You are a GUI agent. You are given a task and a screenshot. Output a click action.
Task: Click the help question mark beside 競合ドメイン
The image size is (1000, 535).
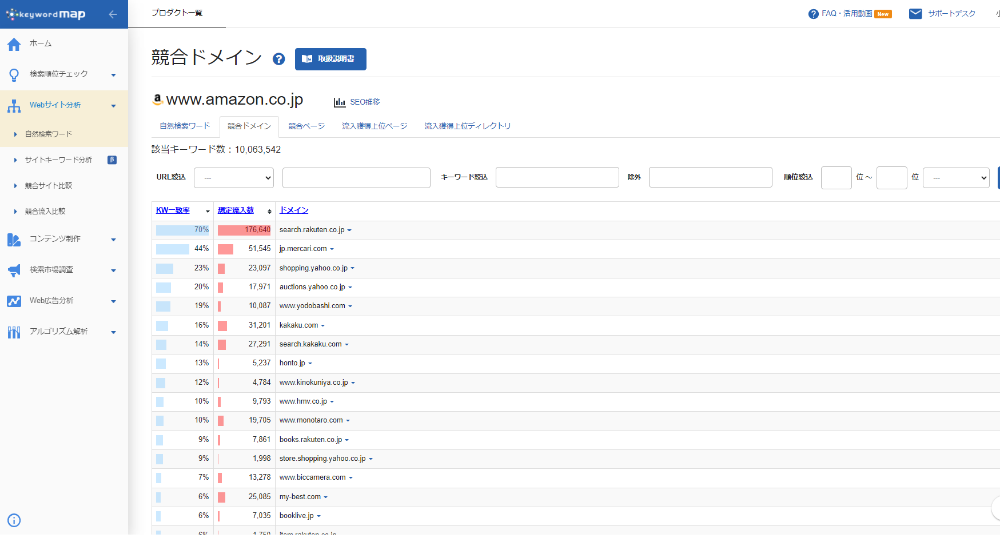[x=279, y=59]
